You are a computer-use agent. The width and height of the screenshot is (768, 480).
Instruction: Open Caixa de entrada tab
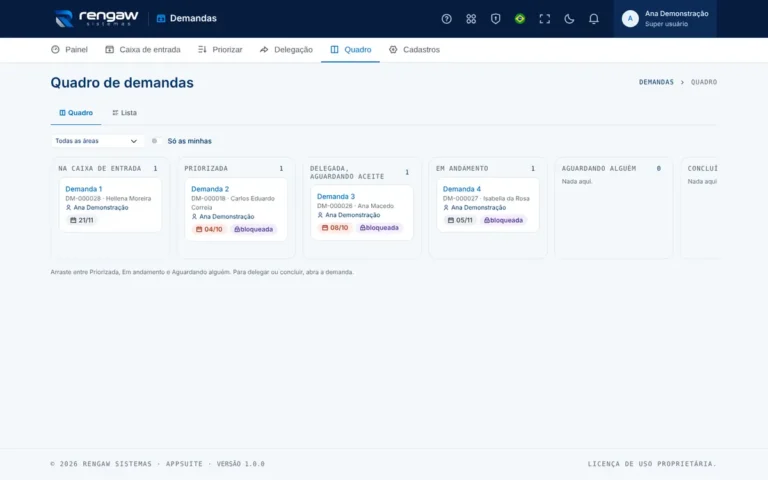pos(143,49)
